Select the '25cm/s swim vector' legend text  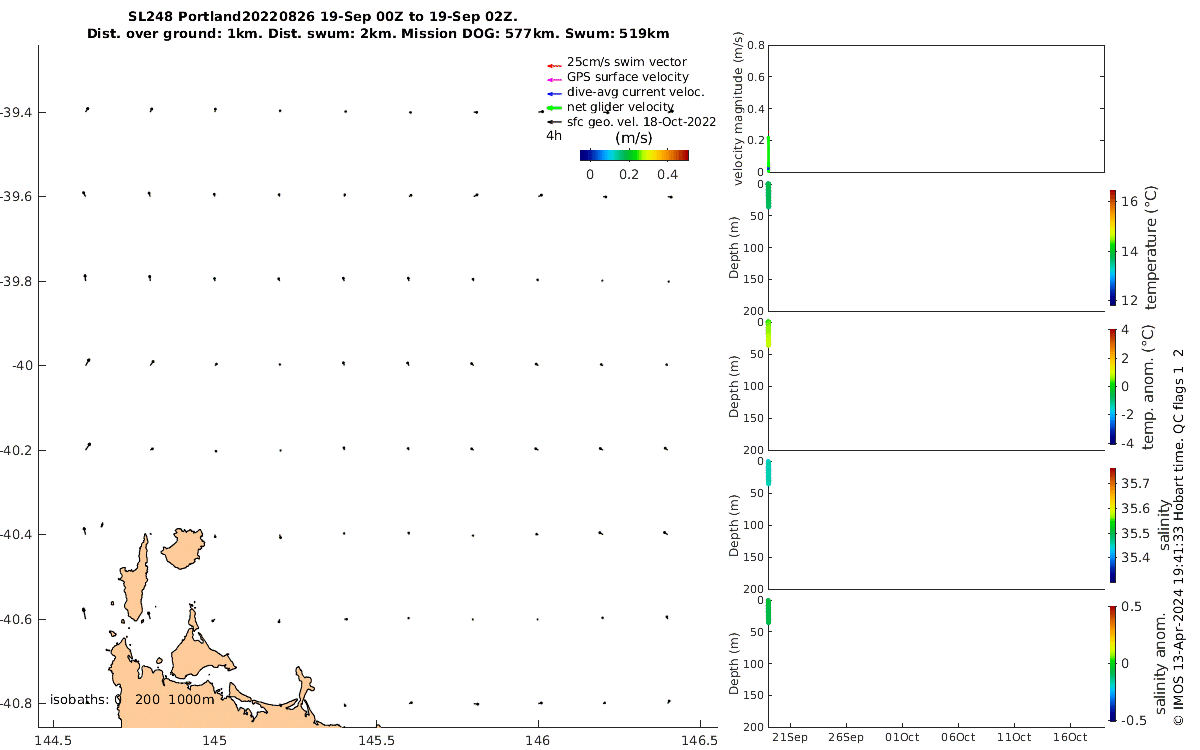click(x=627, y=62)
